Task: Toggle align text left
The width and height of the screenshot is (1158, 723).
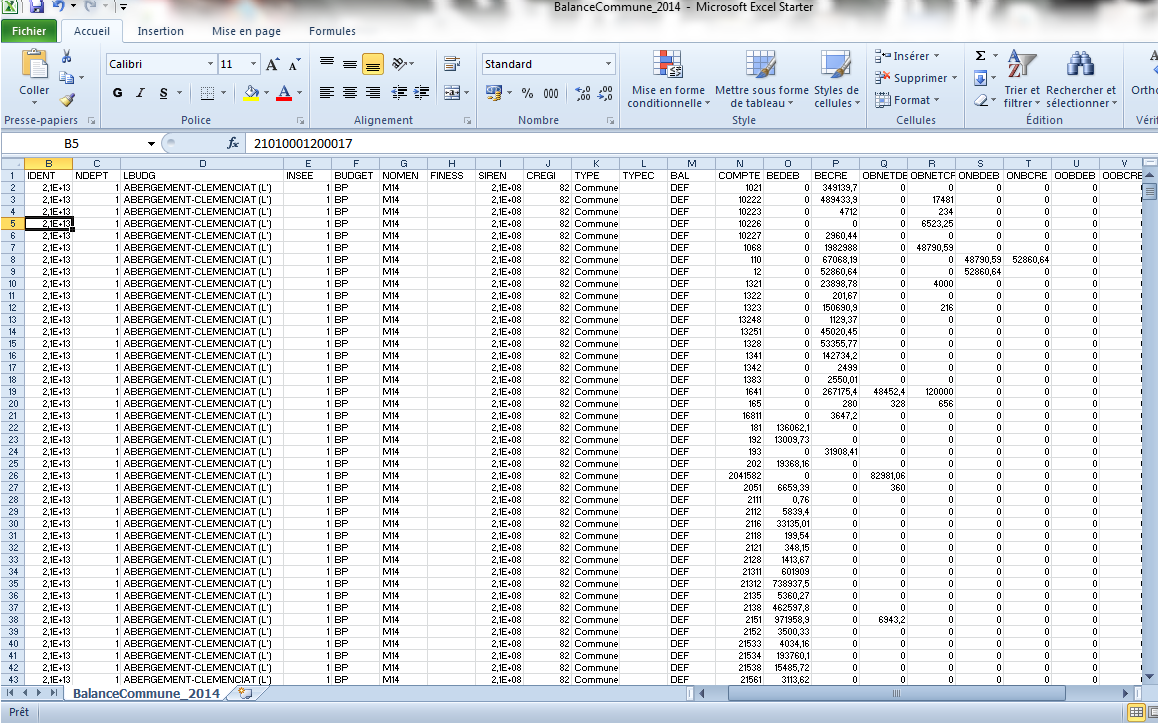Action: [326, 93]
